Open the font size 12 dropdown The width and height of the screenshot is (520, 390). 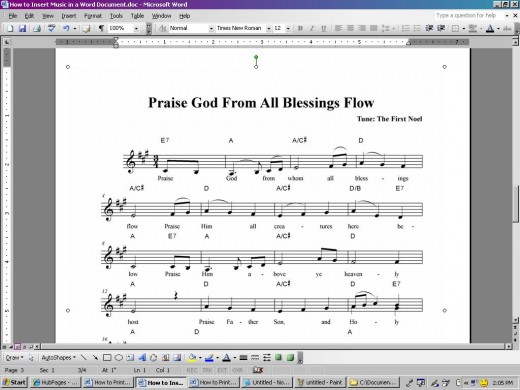(x=288, y=29)
